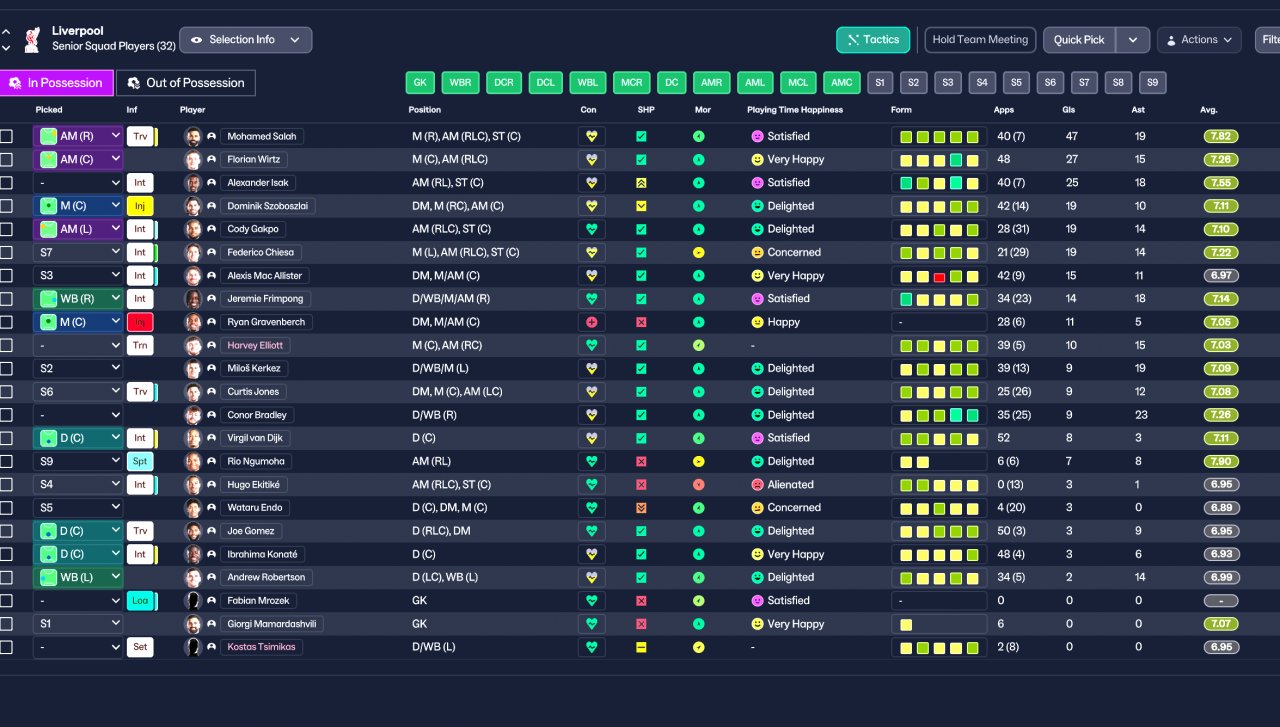This screenshot has width=1280, height=727.
Task: Open the Quick Pick arrow dropdown
Action: (1132, 40)
